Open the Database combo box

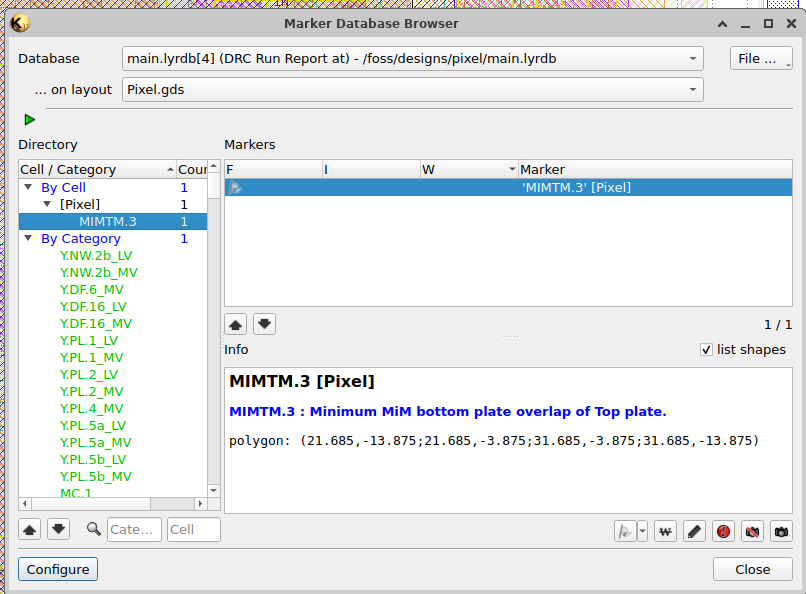tap(412, 59)
